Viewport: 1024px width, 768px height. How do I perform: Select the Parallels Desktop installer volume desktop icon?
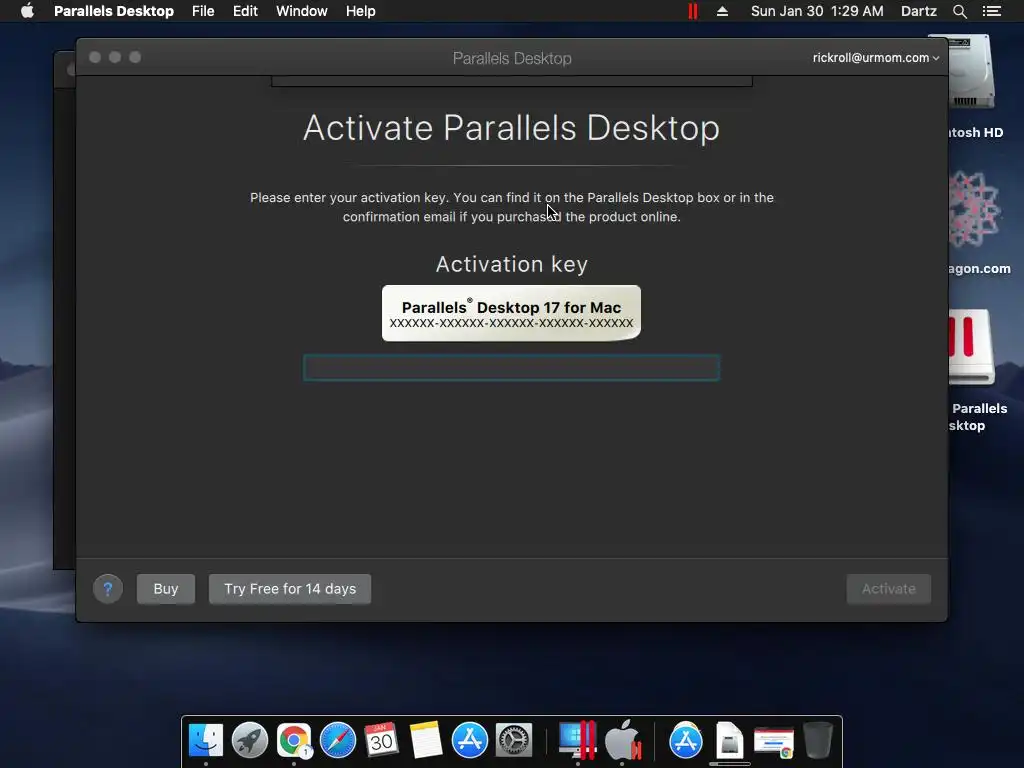(971, 347)
